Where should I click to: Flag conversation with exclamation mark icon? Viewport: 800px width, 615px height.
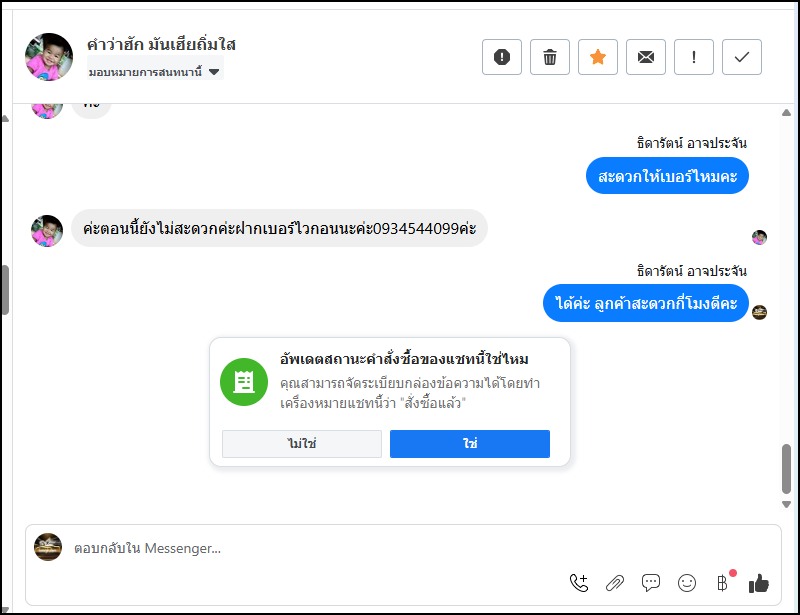pos(693,57)
